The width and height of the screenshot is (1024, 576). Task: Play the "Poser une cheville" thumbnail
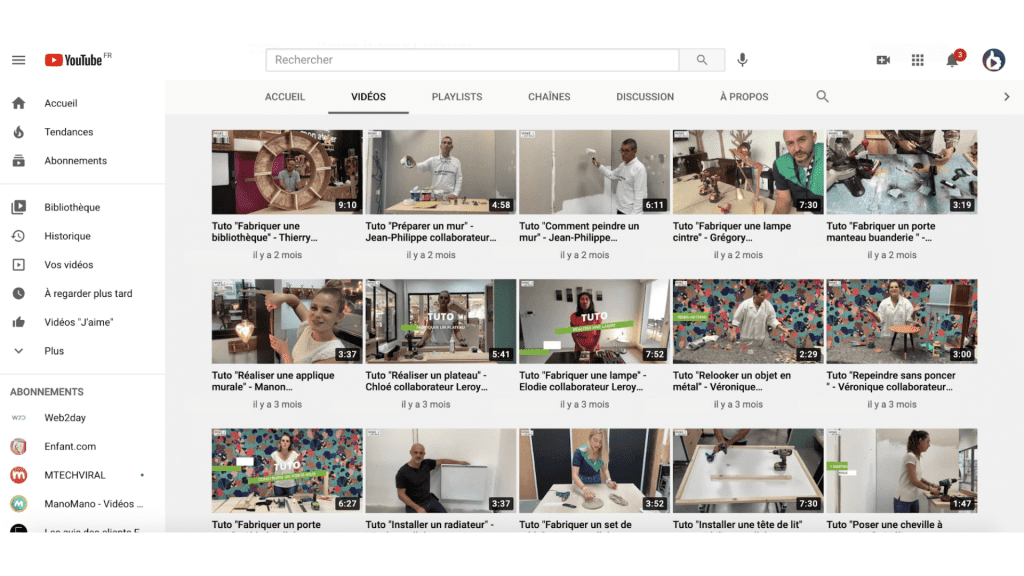tap(902, 471)
